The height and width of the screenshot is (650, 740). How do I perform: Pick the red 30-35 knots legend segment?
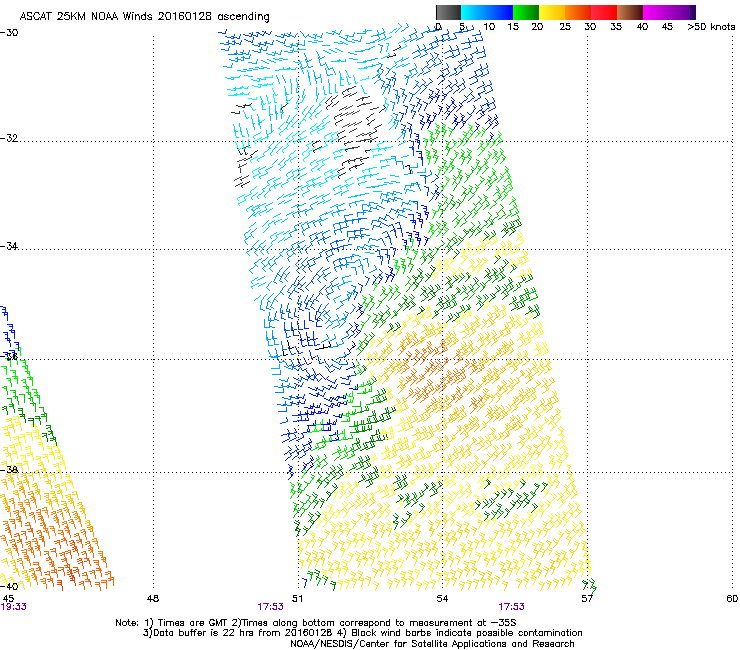pos(604,12)
